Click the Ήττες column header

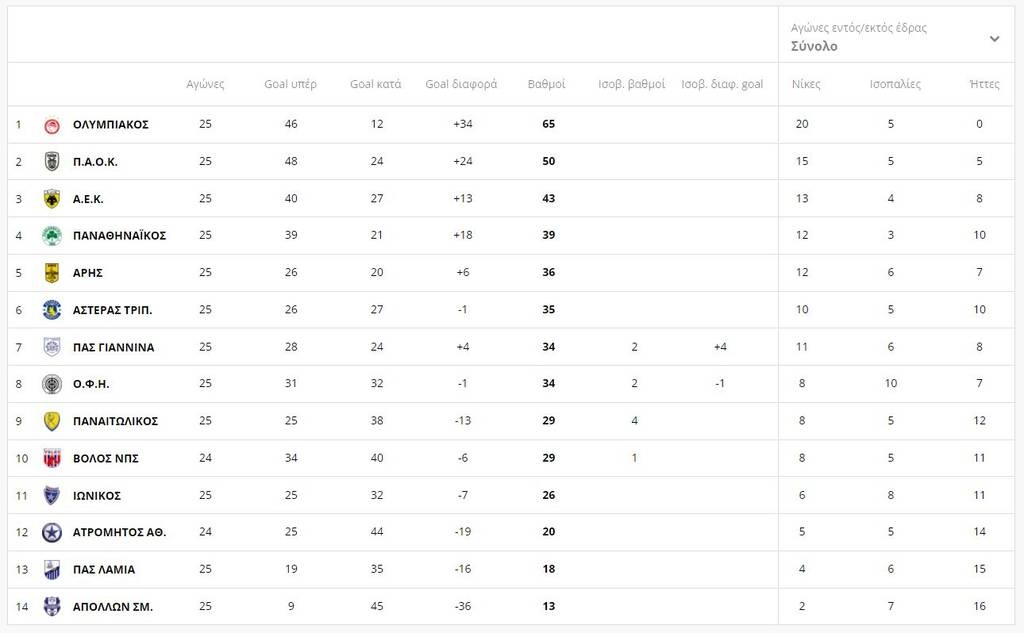pos(984,84)
